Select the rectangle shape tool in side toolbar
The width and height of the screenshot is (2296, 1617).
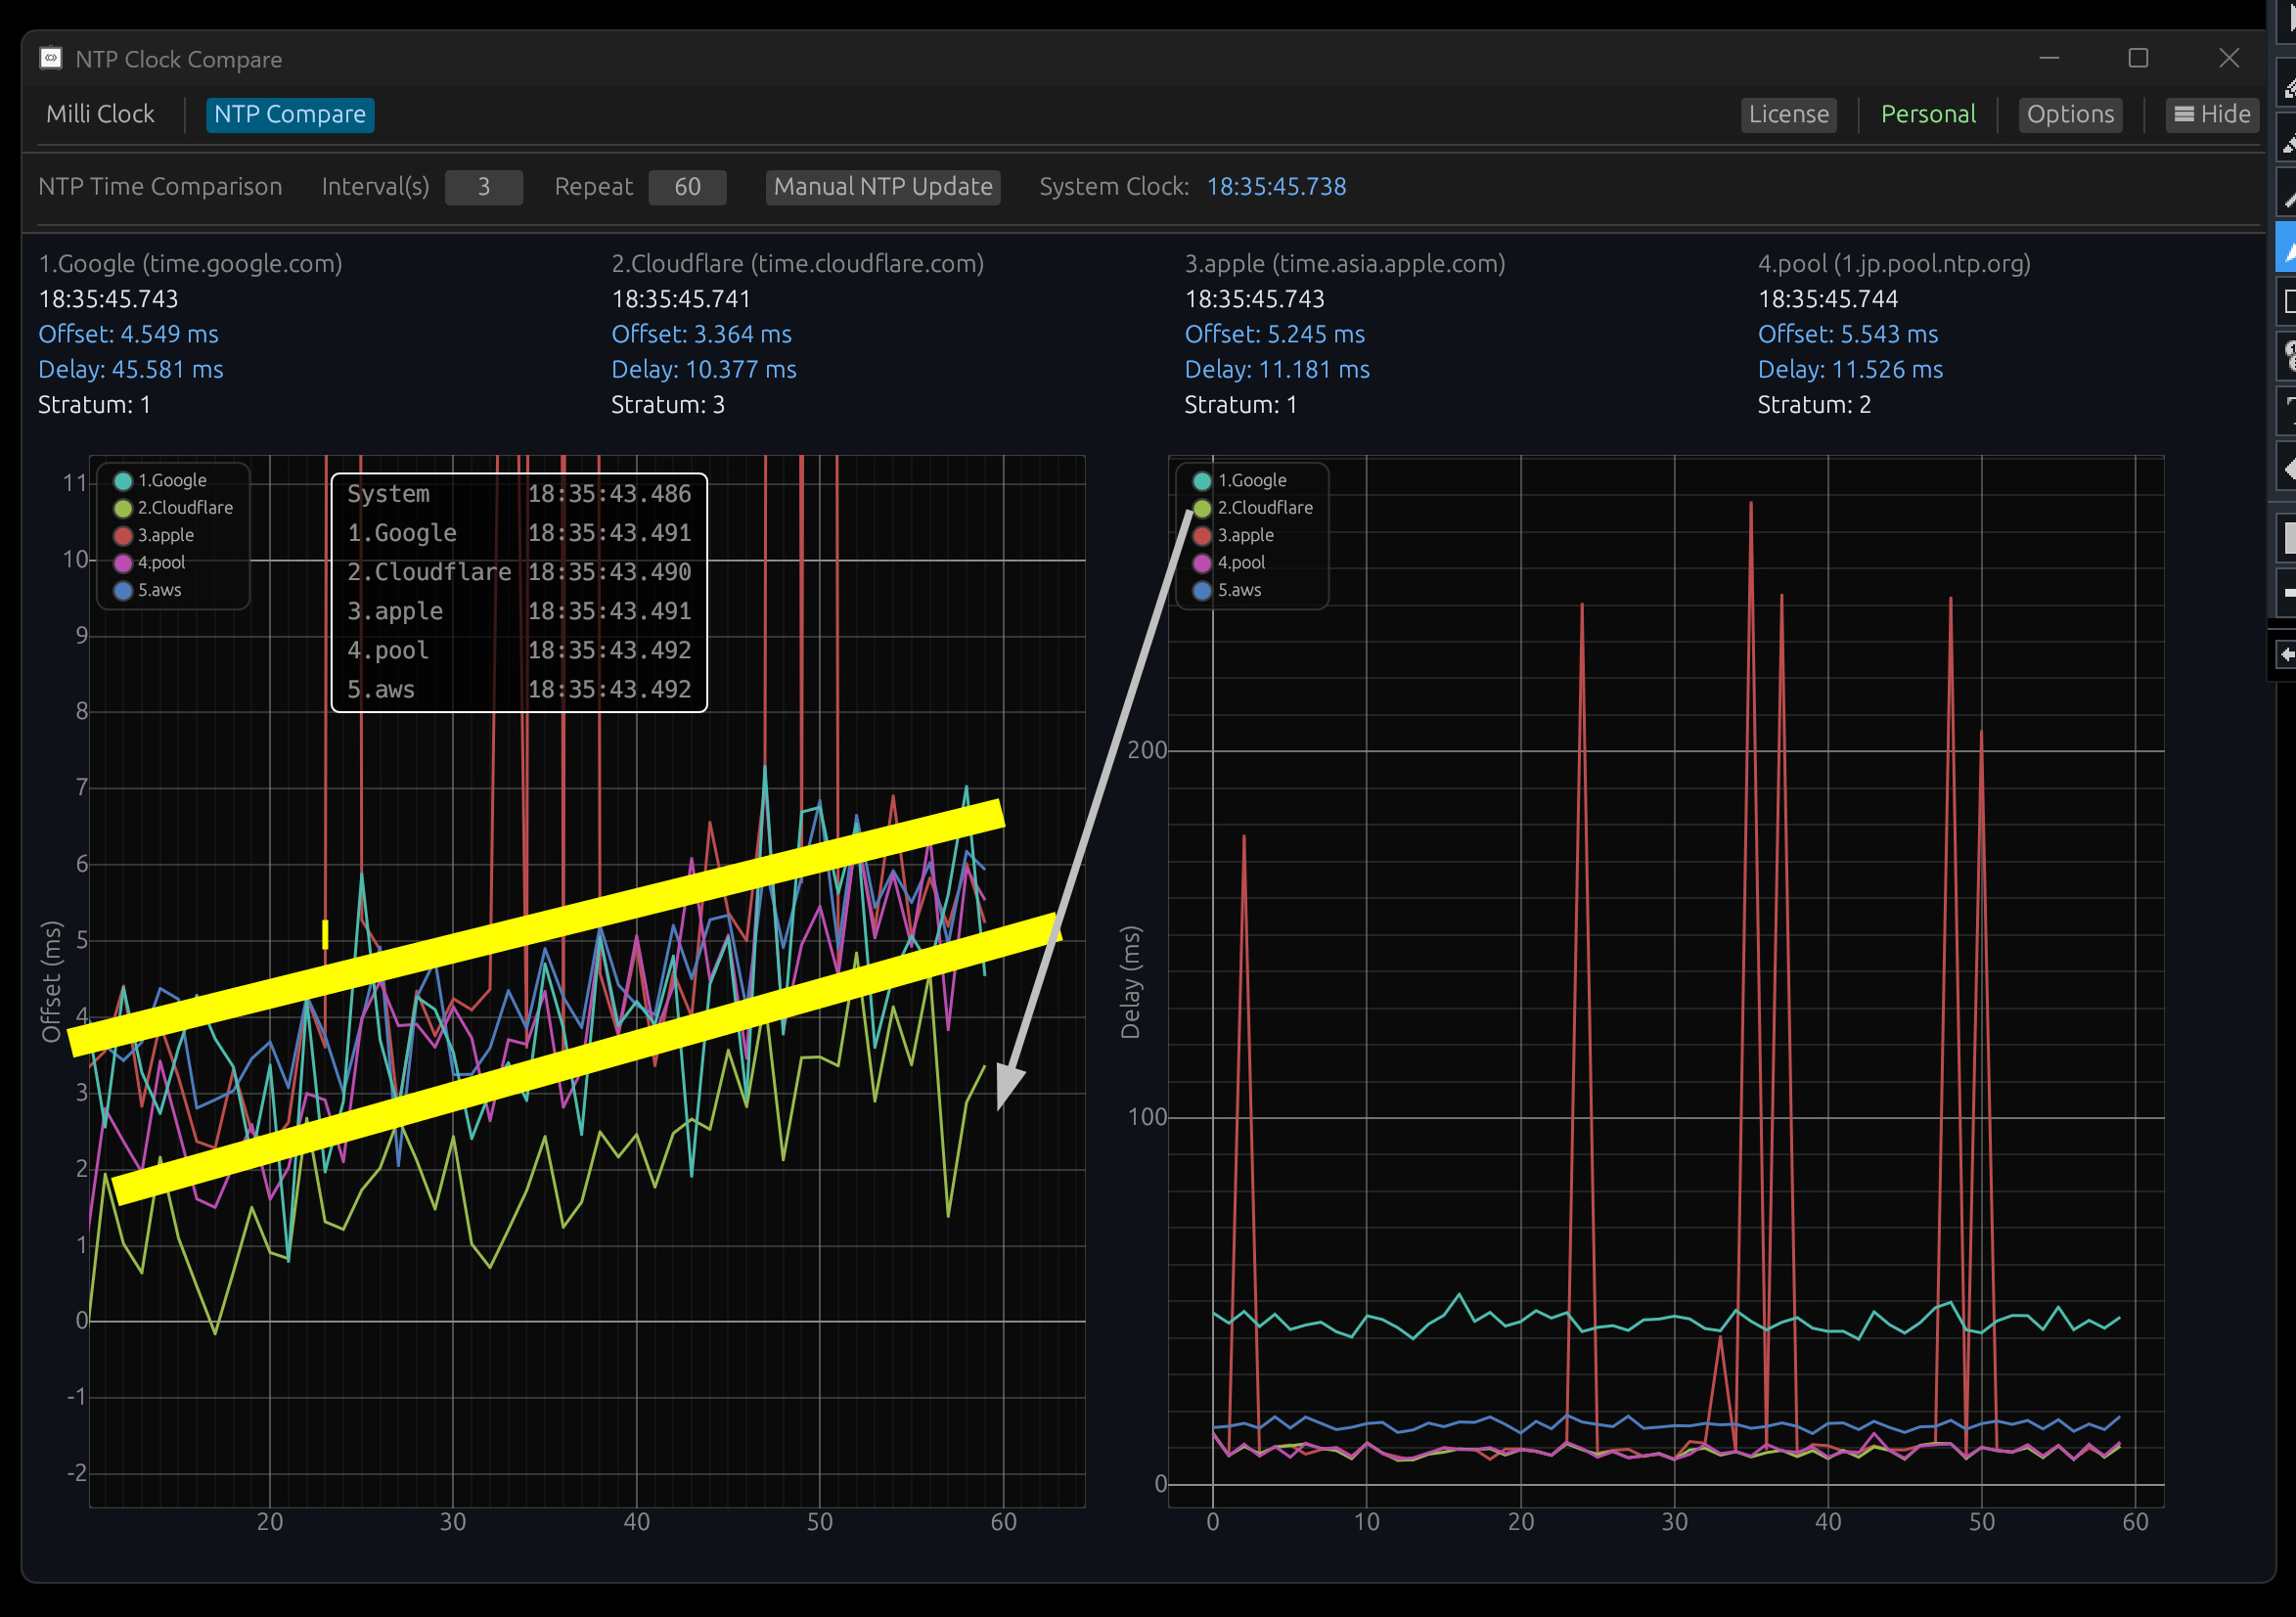pyautogui.click(x=2288, y=301)
